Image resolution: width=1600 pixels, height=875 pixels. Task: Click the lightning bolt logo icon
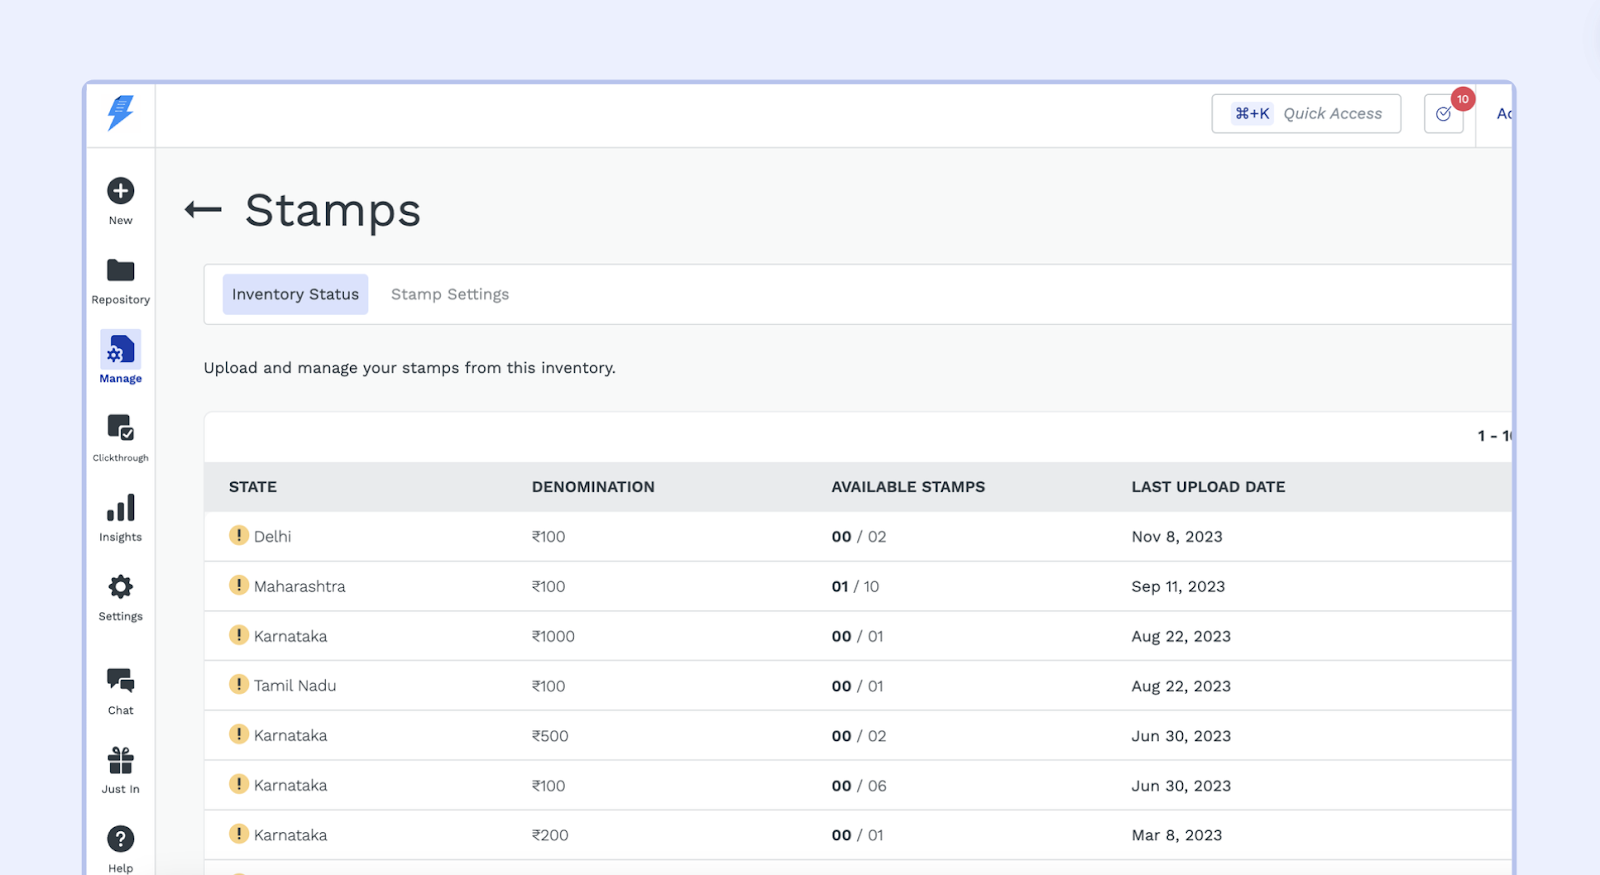(x=121, y=112)
